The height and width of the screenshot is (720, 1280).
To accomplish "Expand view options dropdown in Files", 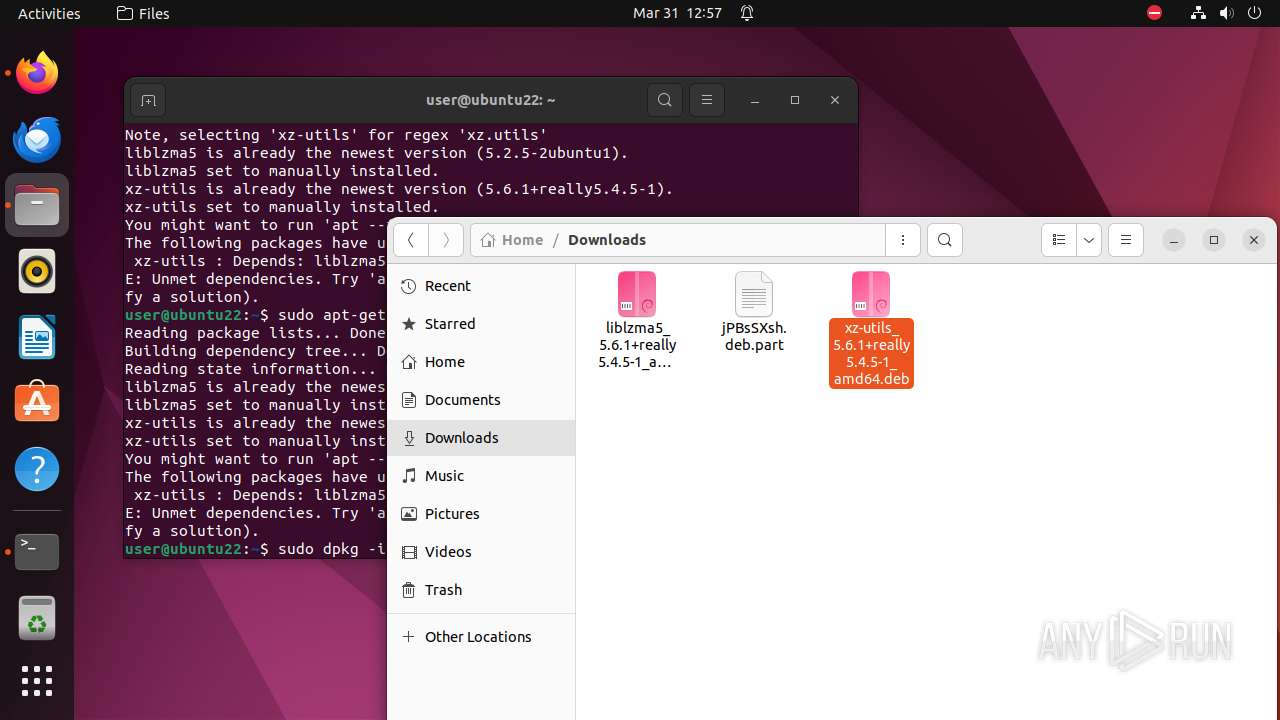I will pos(1089,240).
